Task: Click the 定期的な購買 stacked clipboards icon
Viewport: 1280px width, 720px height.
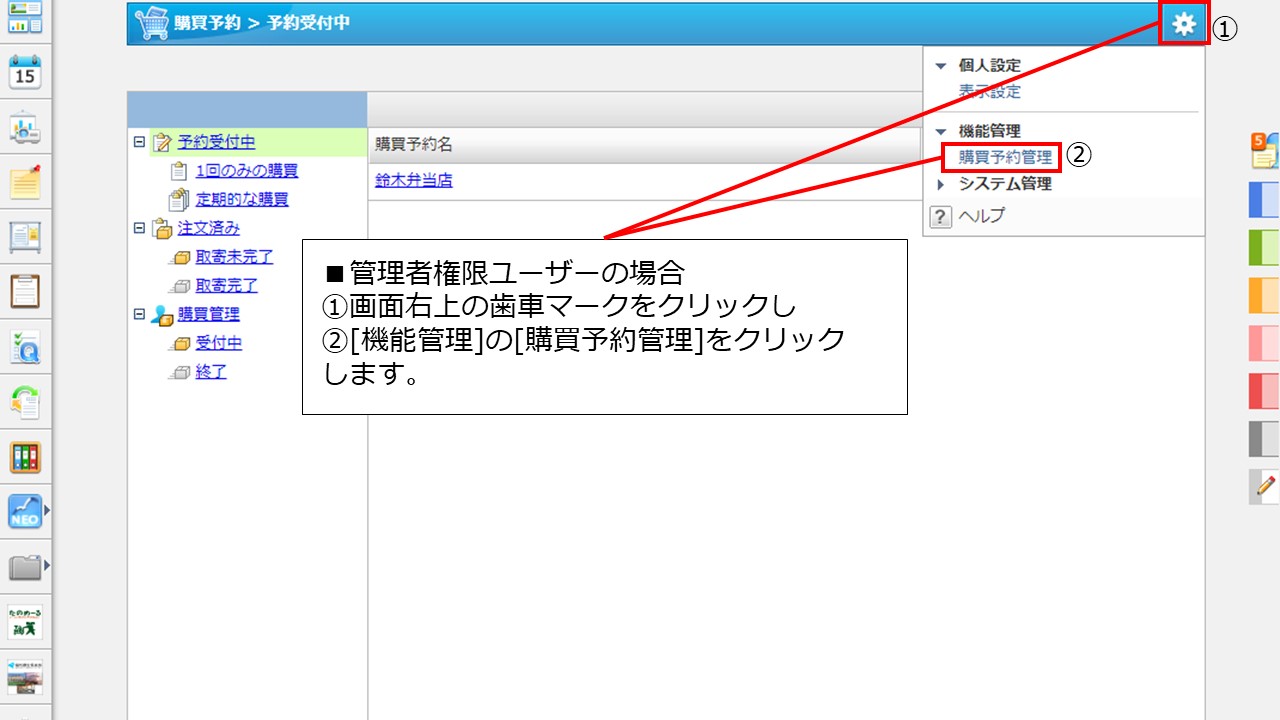Action: click(x=179, y=200)
